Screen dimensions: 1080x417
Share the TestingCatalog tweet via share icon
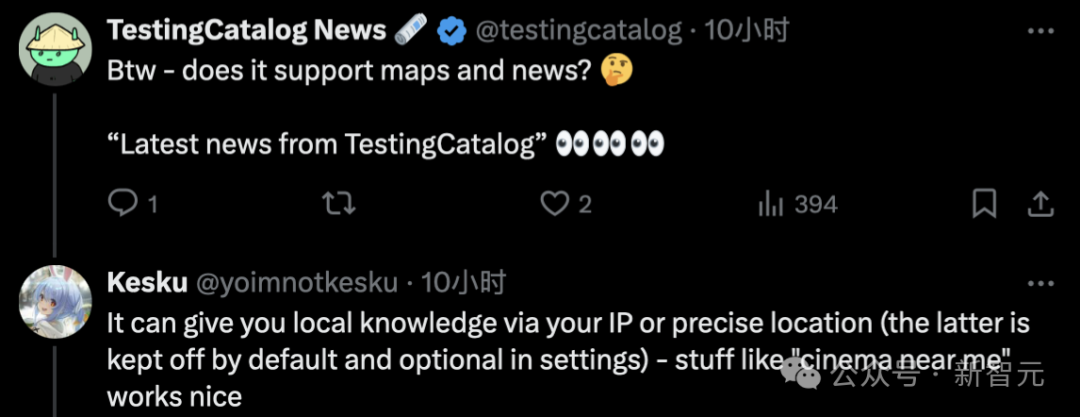(1041, 204)
